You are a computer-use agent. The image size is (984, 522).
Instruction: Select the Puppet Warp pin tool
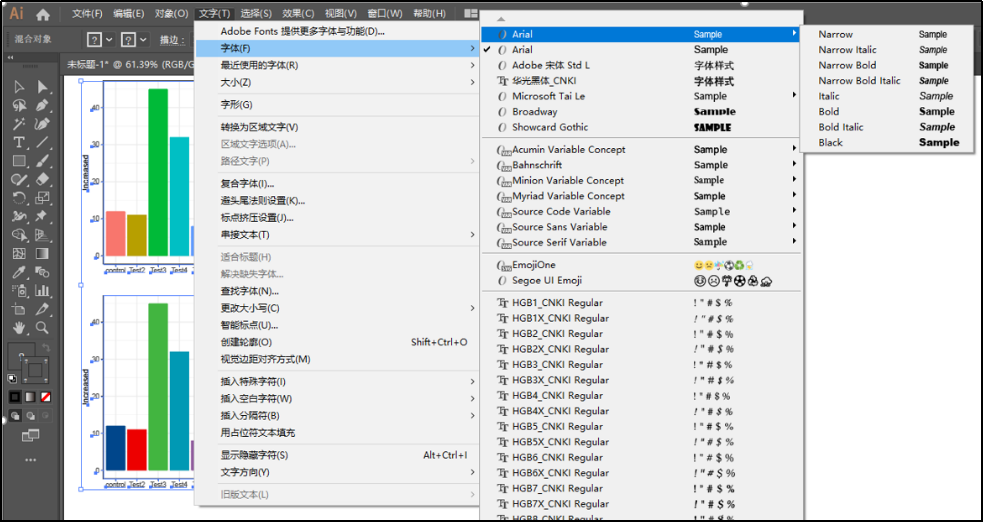coord(42,216)
